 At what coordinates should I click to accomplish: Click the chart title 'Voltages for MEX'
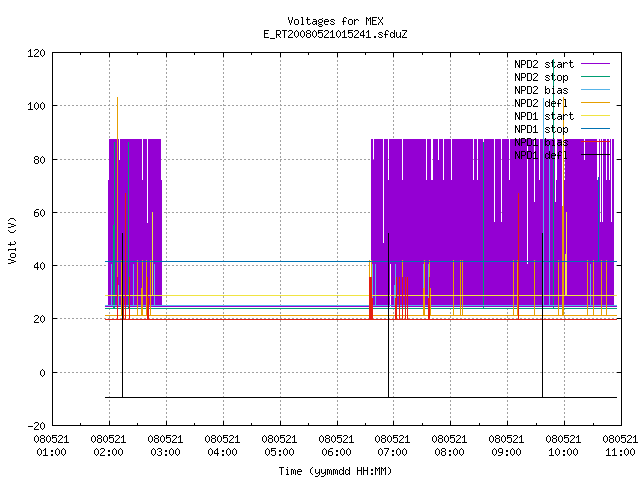click(x=335, y=21)
